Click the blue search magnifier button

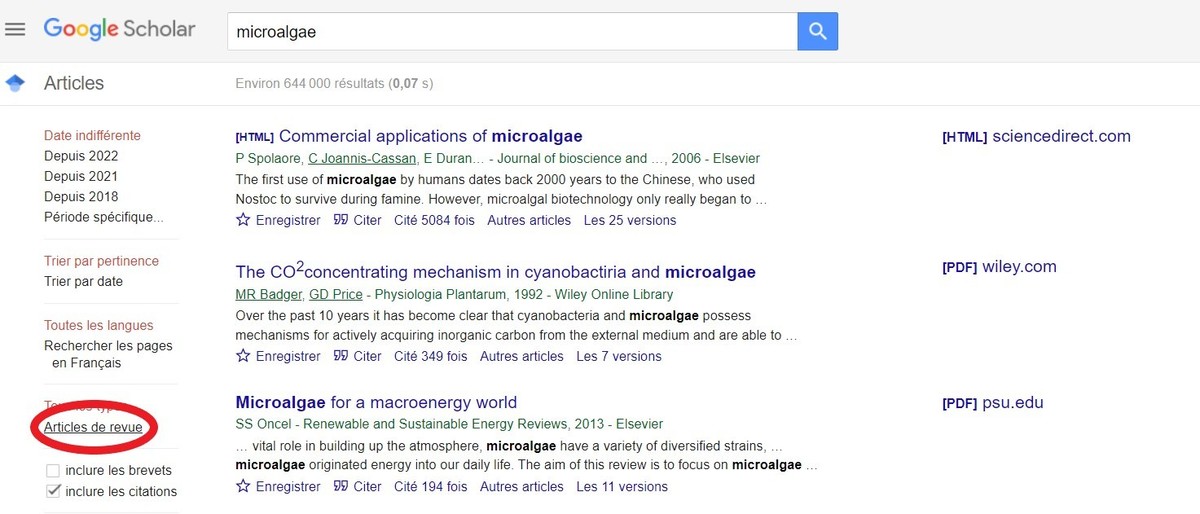(817, 32)
